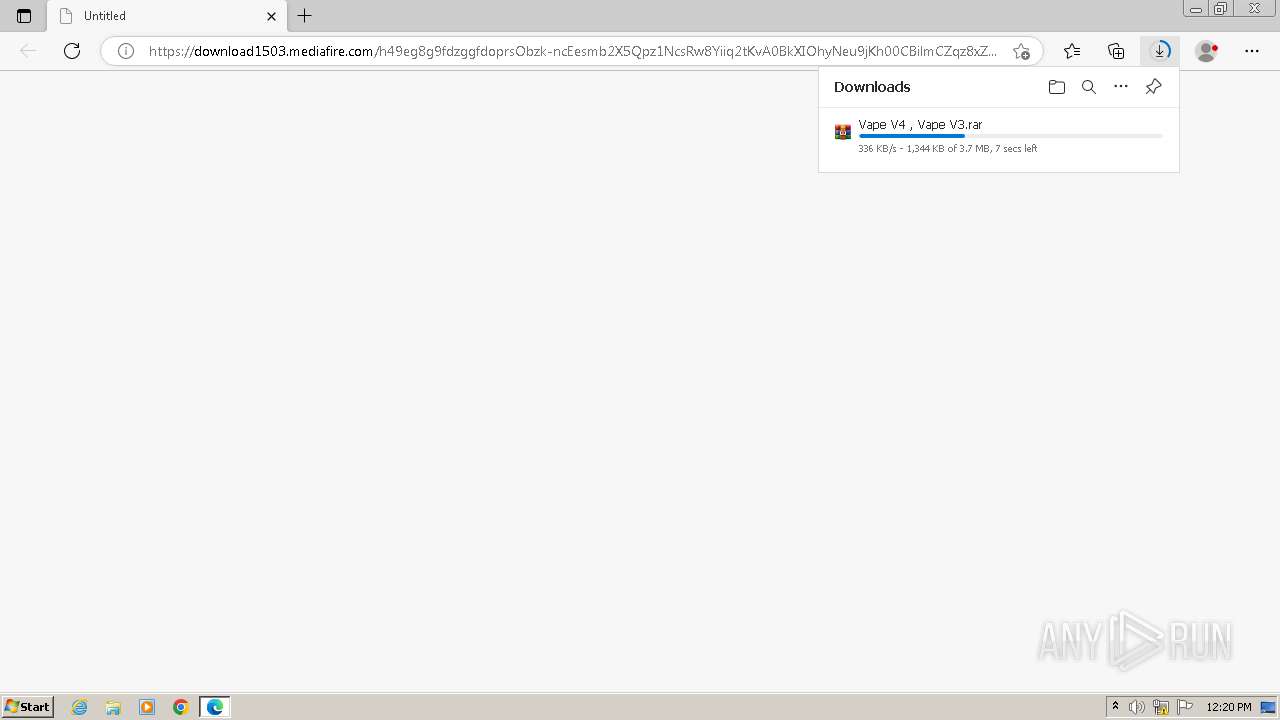
Task: Open Action Center flag icon
Action: point(1185,707)
